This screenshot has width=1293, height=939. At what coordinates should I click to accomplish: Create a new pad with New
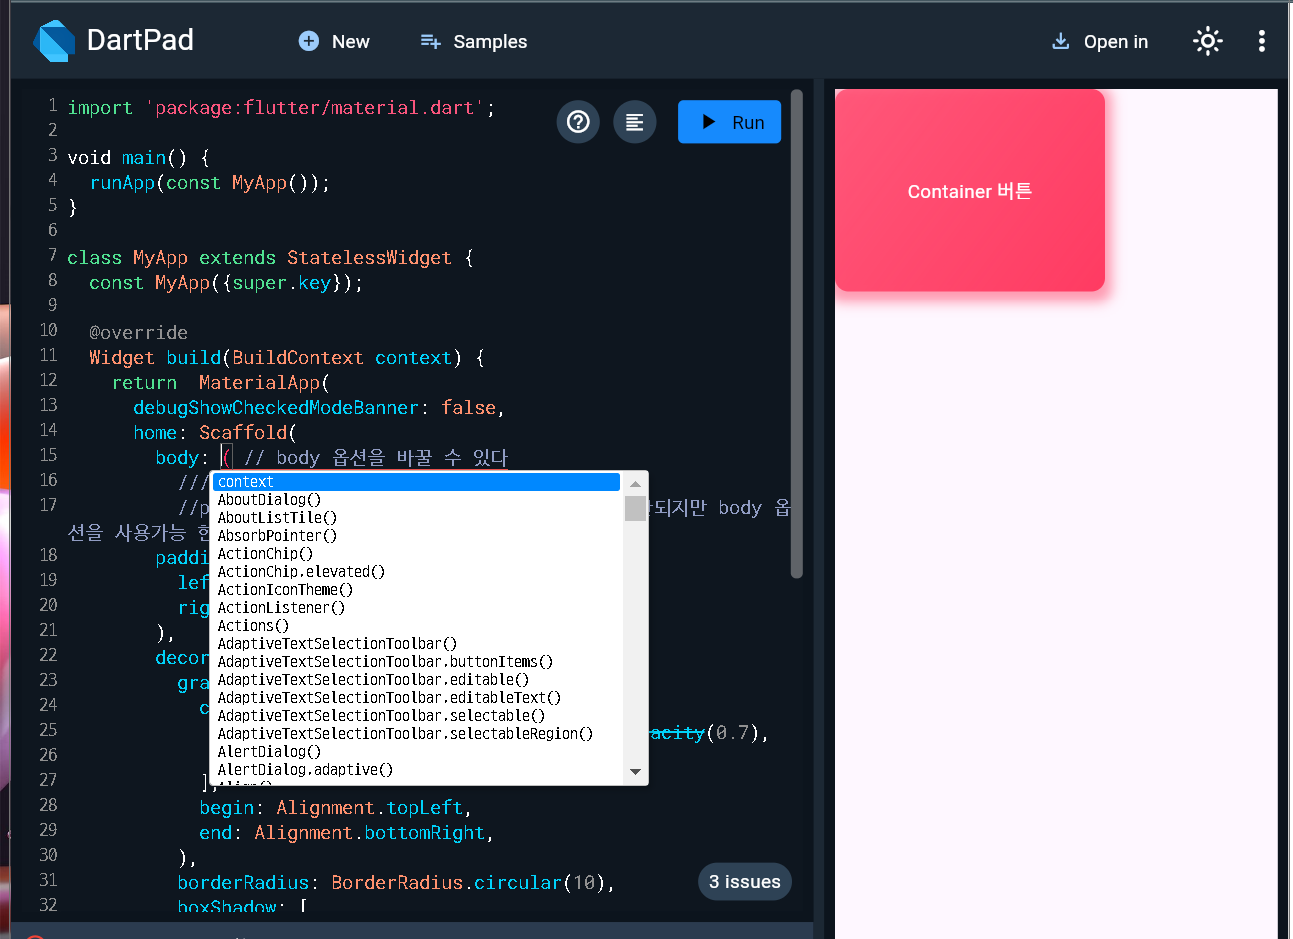click(334, 41)
